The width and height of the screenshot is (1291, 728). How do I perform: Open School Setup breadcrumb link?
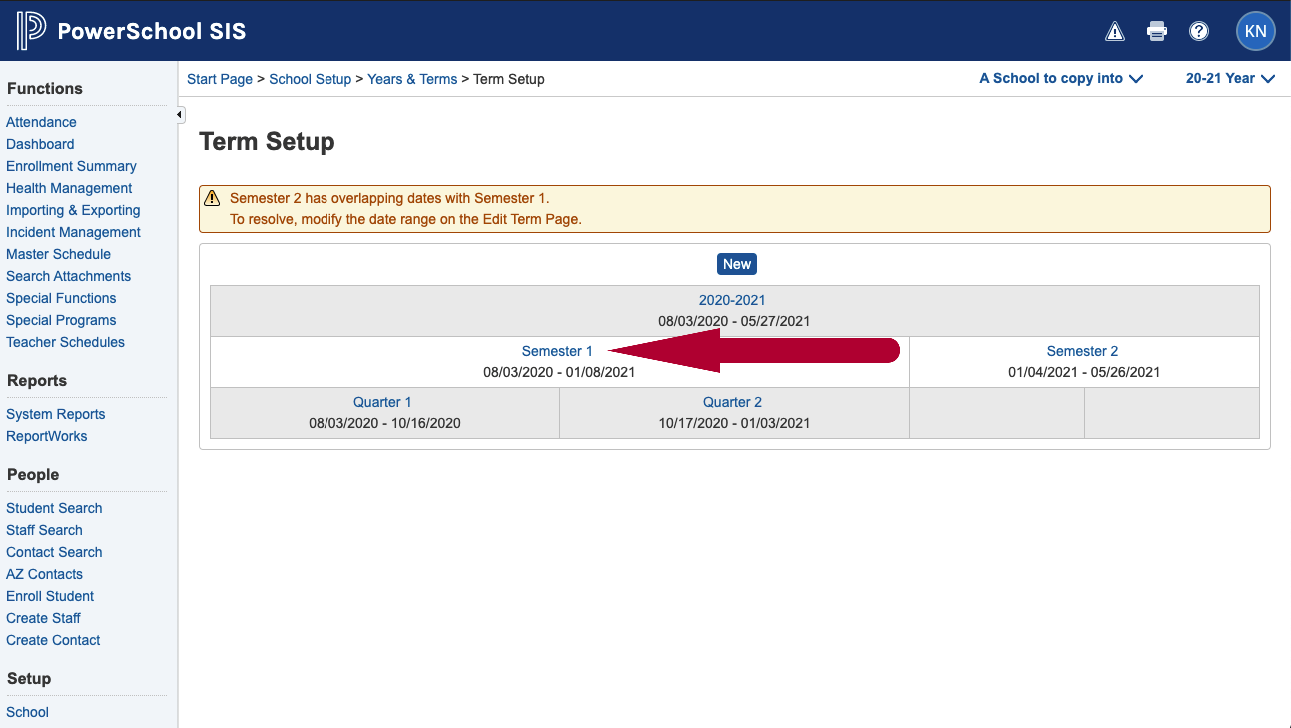pos(310,79)
